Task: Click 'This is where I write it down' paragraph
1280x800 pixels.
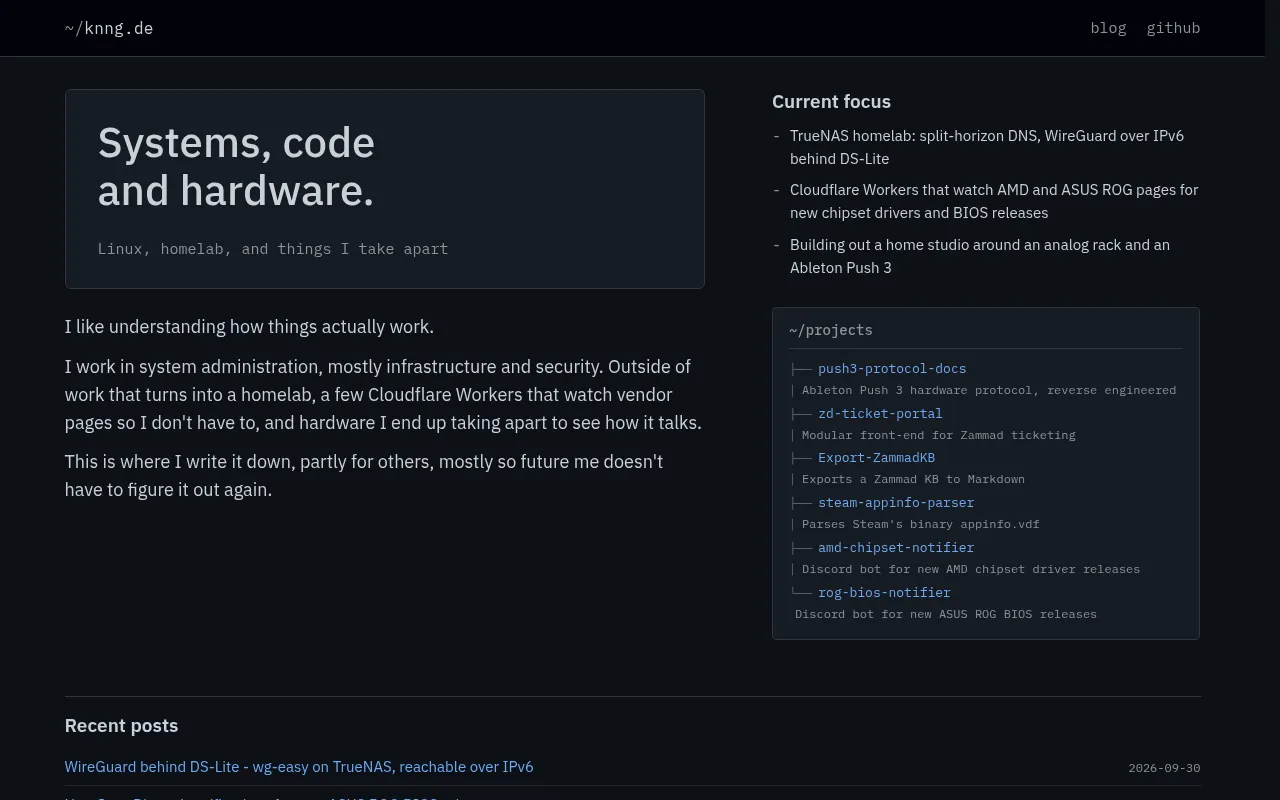Action: point(364,476)
